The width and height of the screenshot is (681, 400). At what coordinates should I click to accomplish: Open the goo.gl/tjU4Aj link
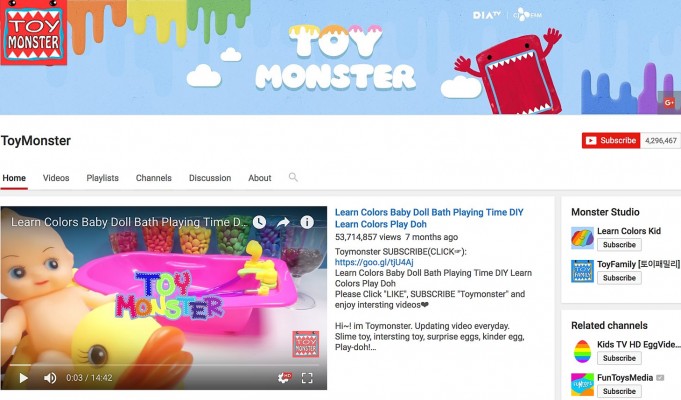[x=374, y=262]
